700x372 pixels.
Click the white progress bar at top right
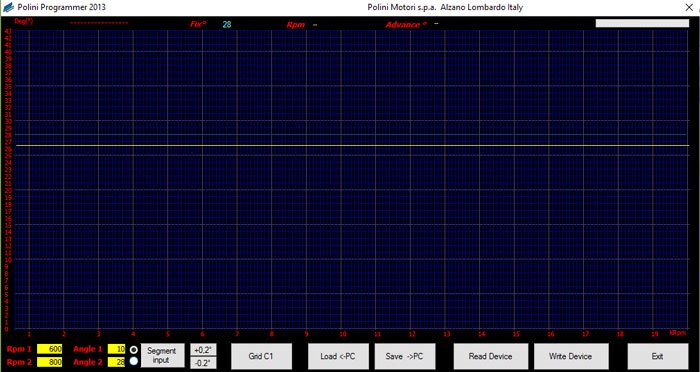642,23
